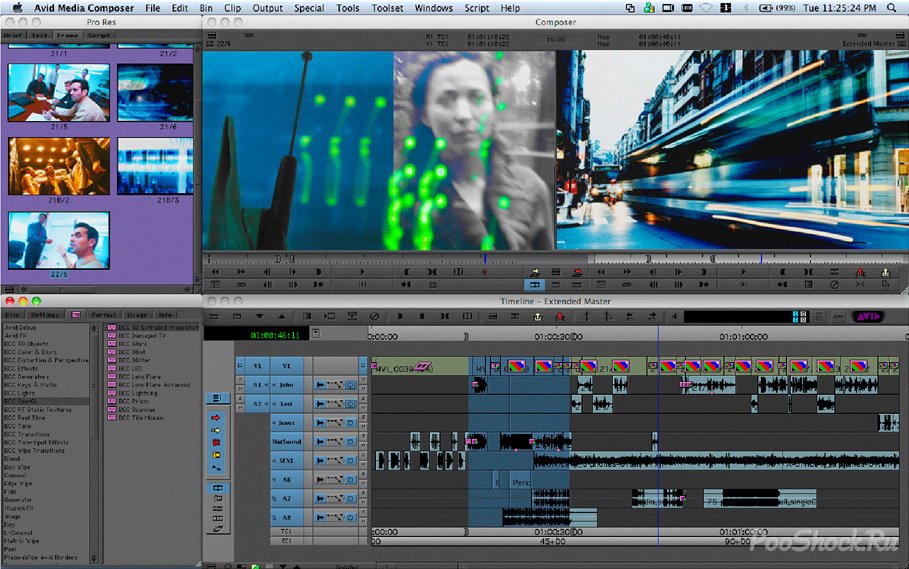Toggle NatSound track selector
The width and height of the screenshot is (909, 569).
(287, 442)
